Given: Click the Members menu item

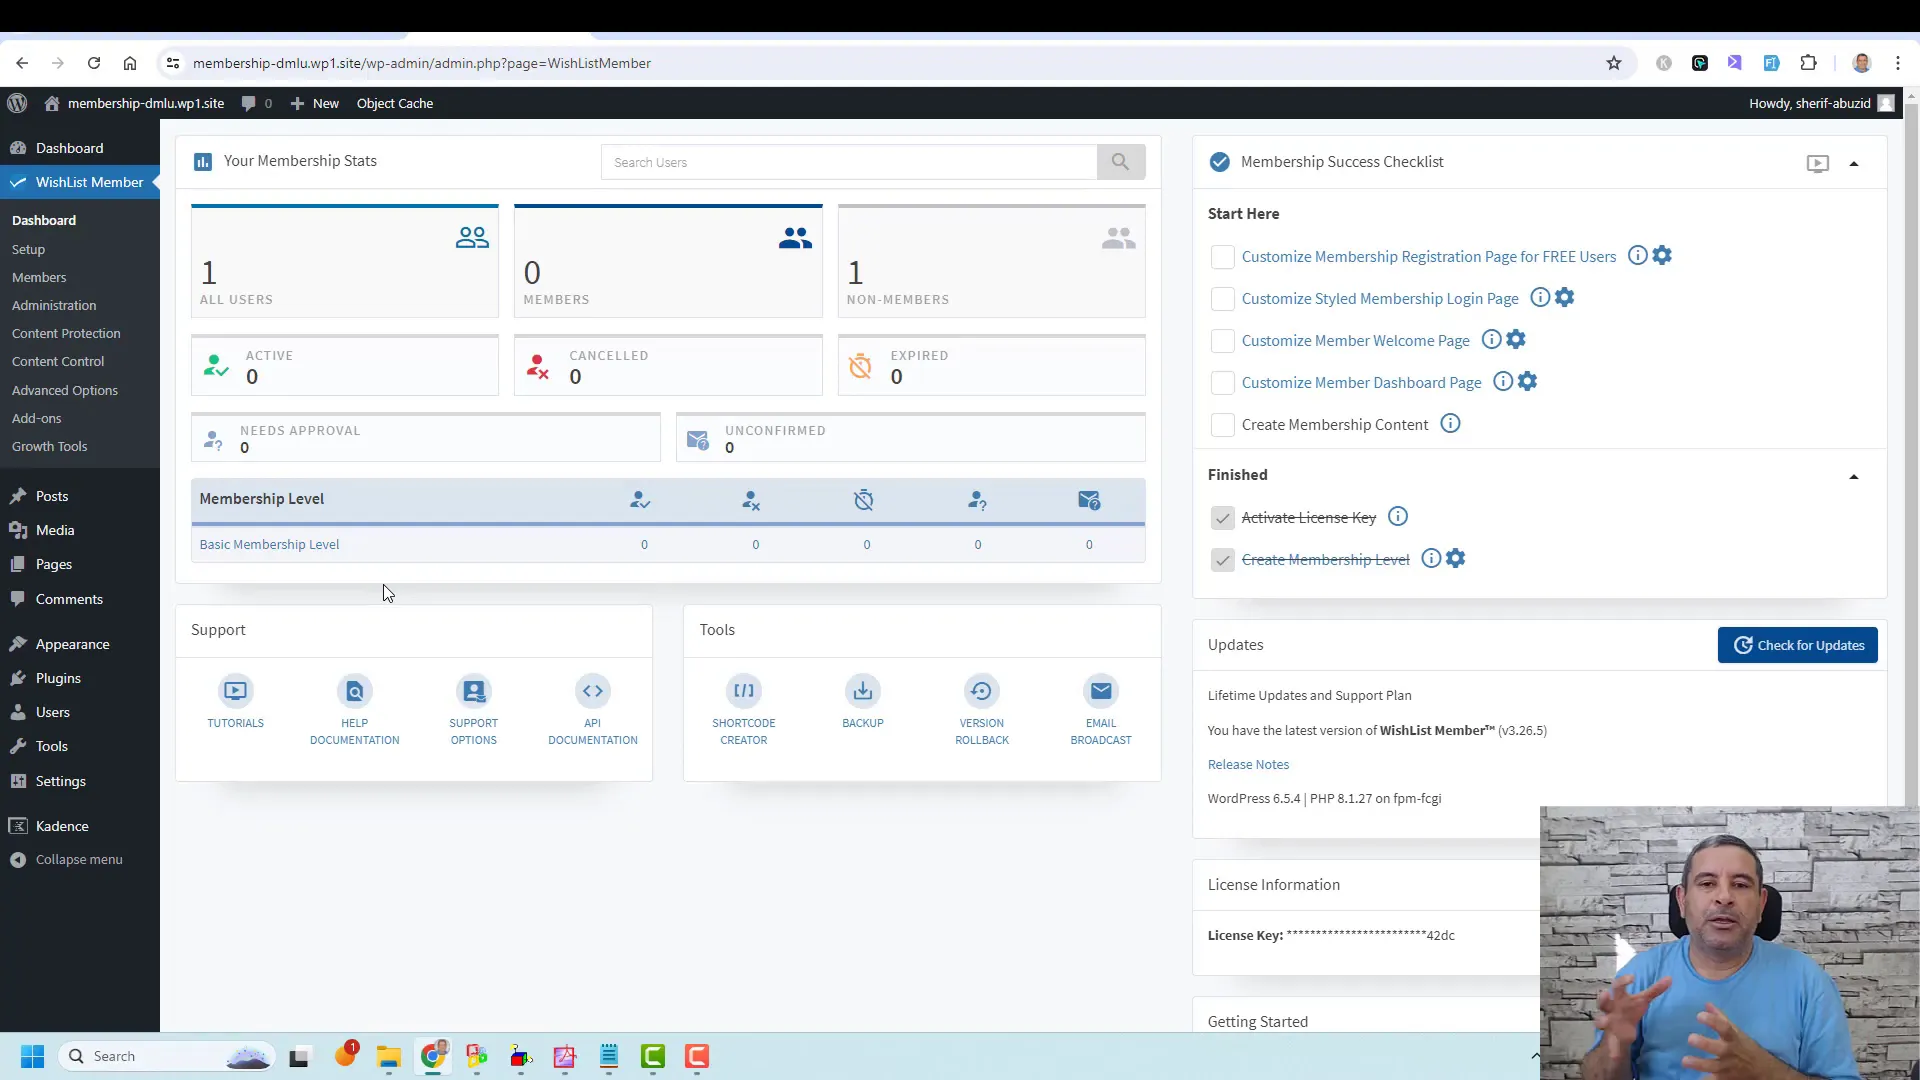Looking at the screenshot, I should tap(38, 276).
